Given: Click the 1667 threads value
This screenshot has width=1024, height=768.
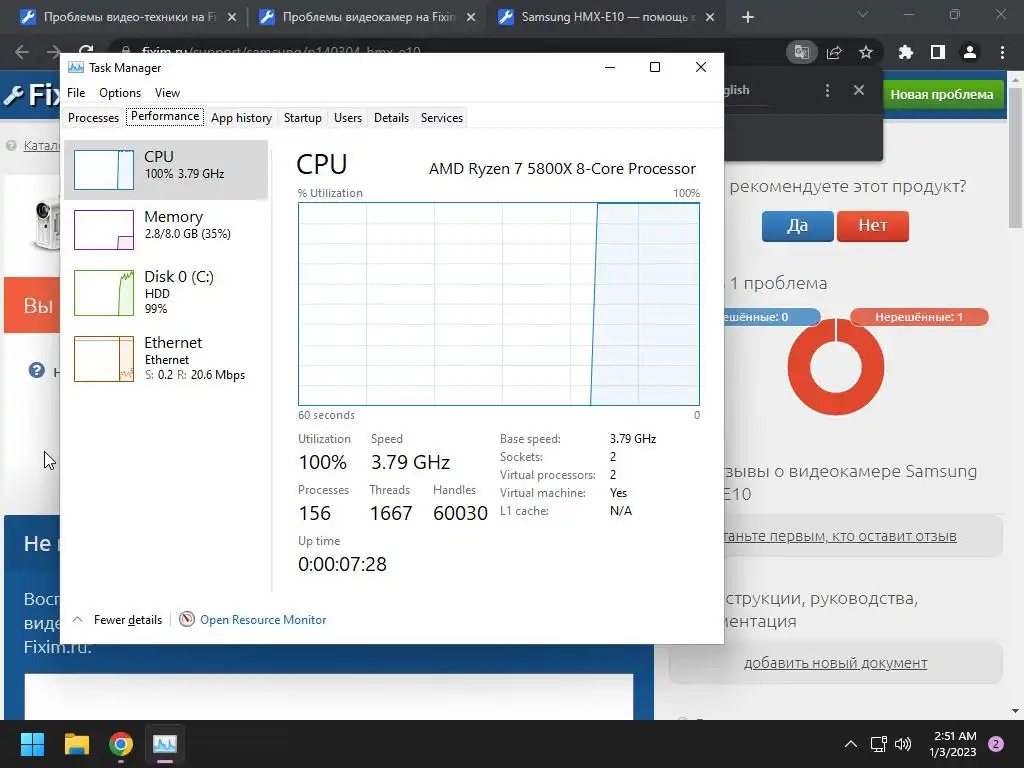Looking at the screenshot, I should pyautogui.click(x=391, y=513).
